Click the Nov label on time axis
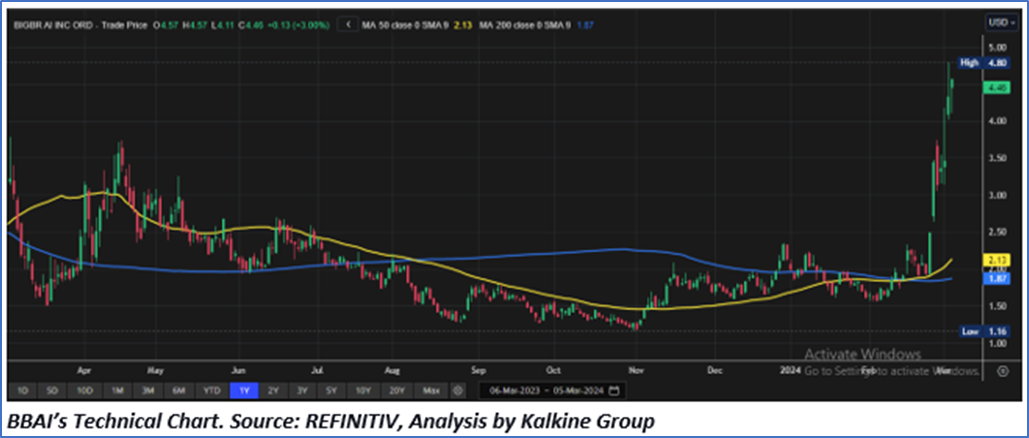Image resolution: width=1029 pixels, height=438 pixels. (635, 370)
